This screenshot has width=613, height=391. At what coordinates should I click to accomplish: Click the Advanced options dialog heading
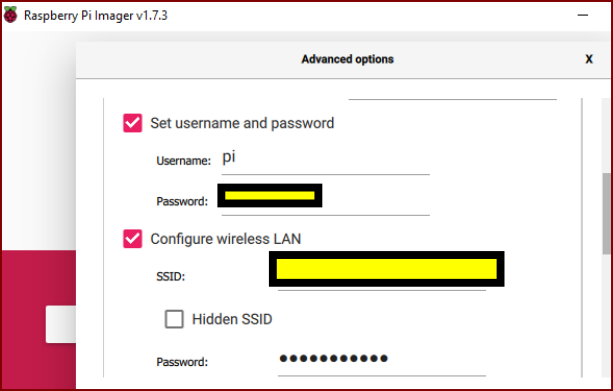348,59
